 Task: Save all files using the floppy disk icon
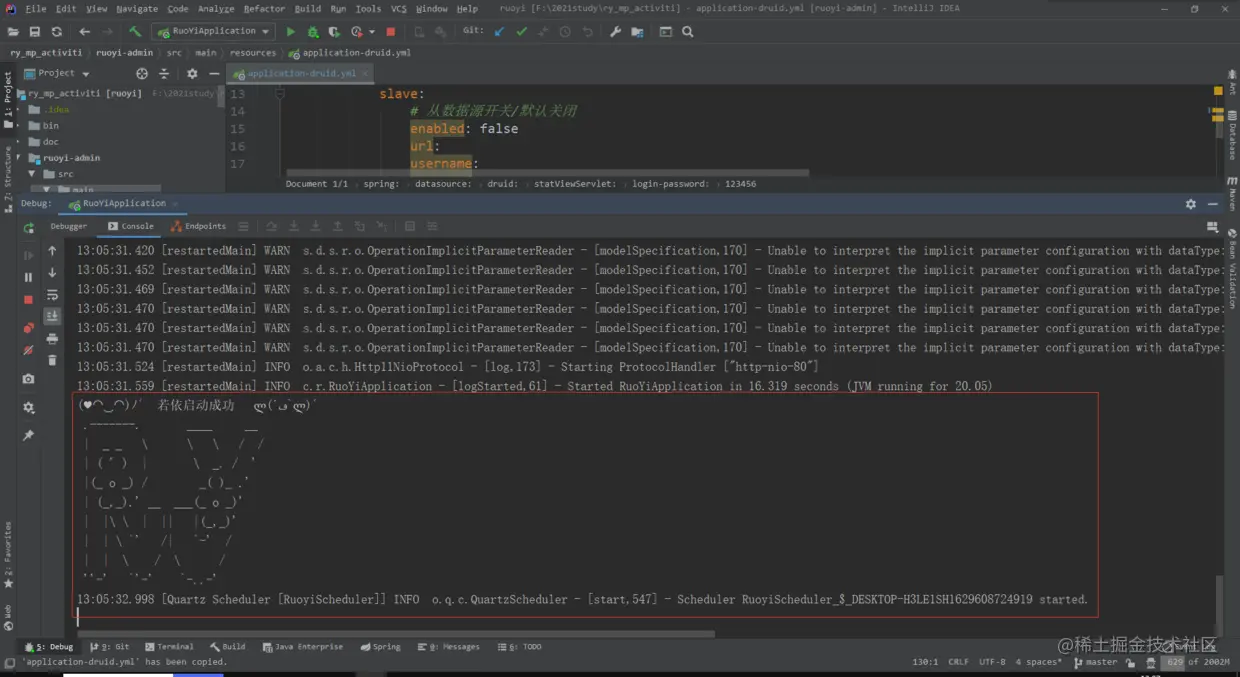click(x=35, y=32)
